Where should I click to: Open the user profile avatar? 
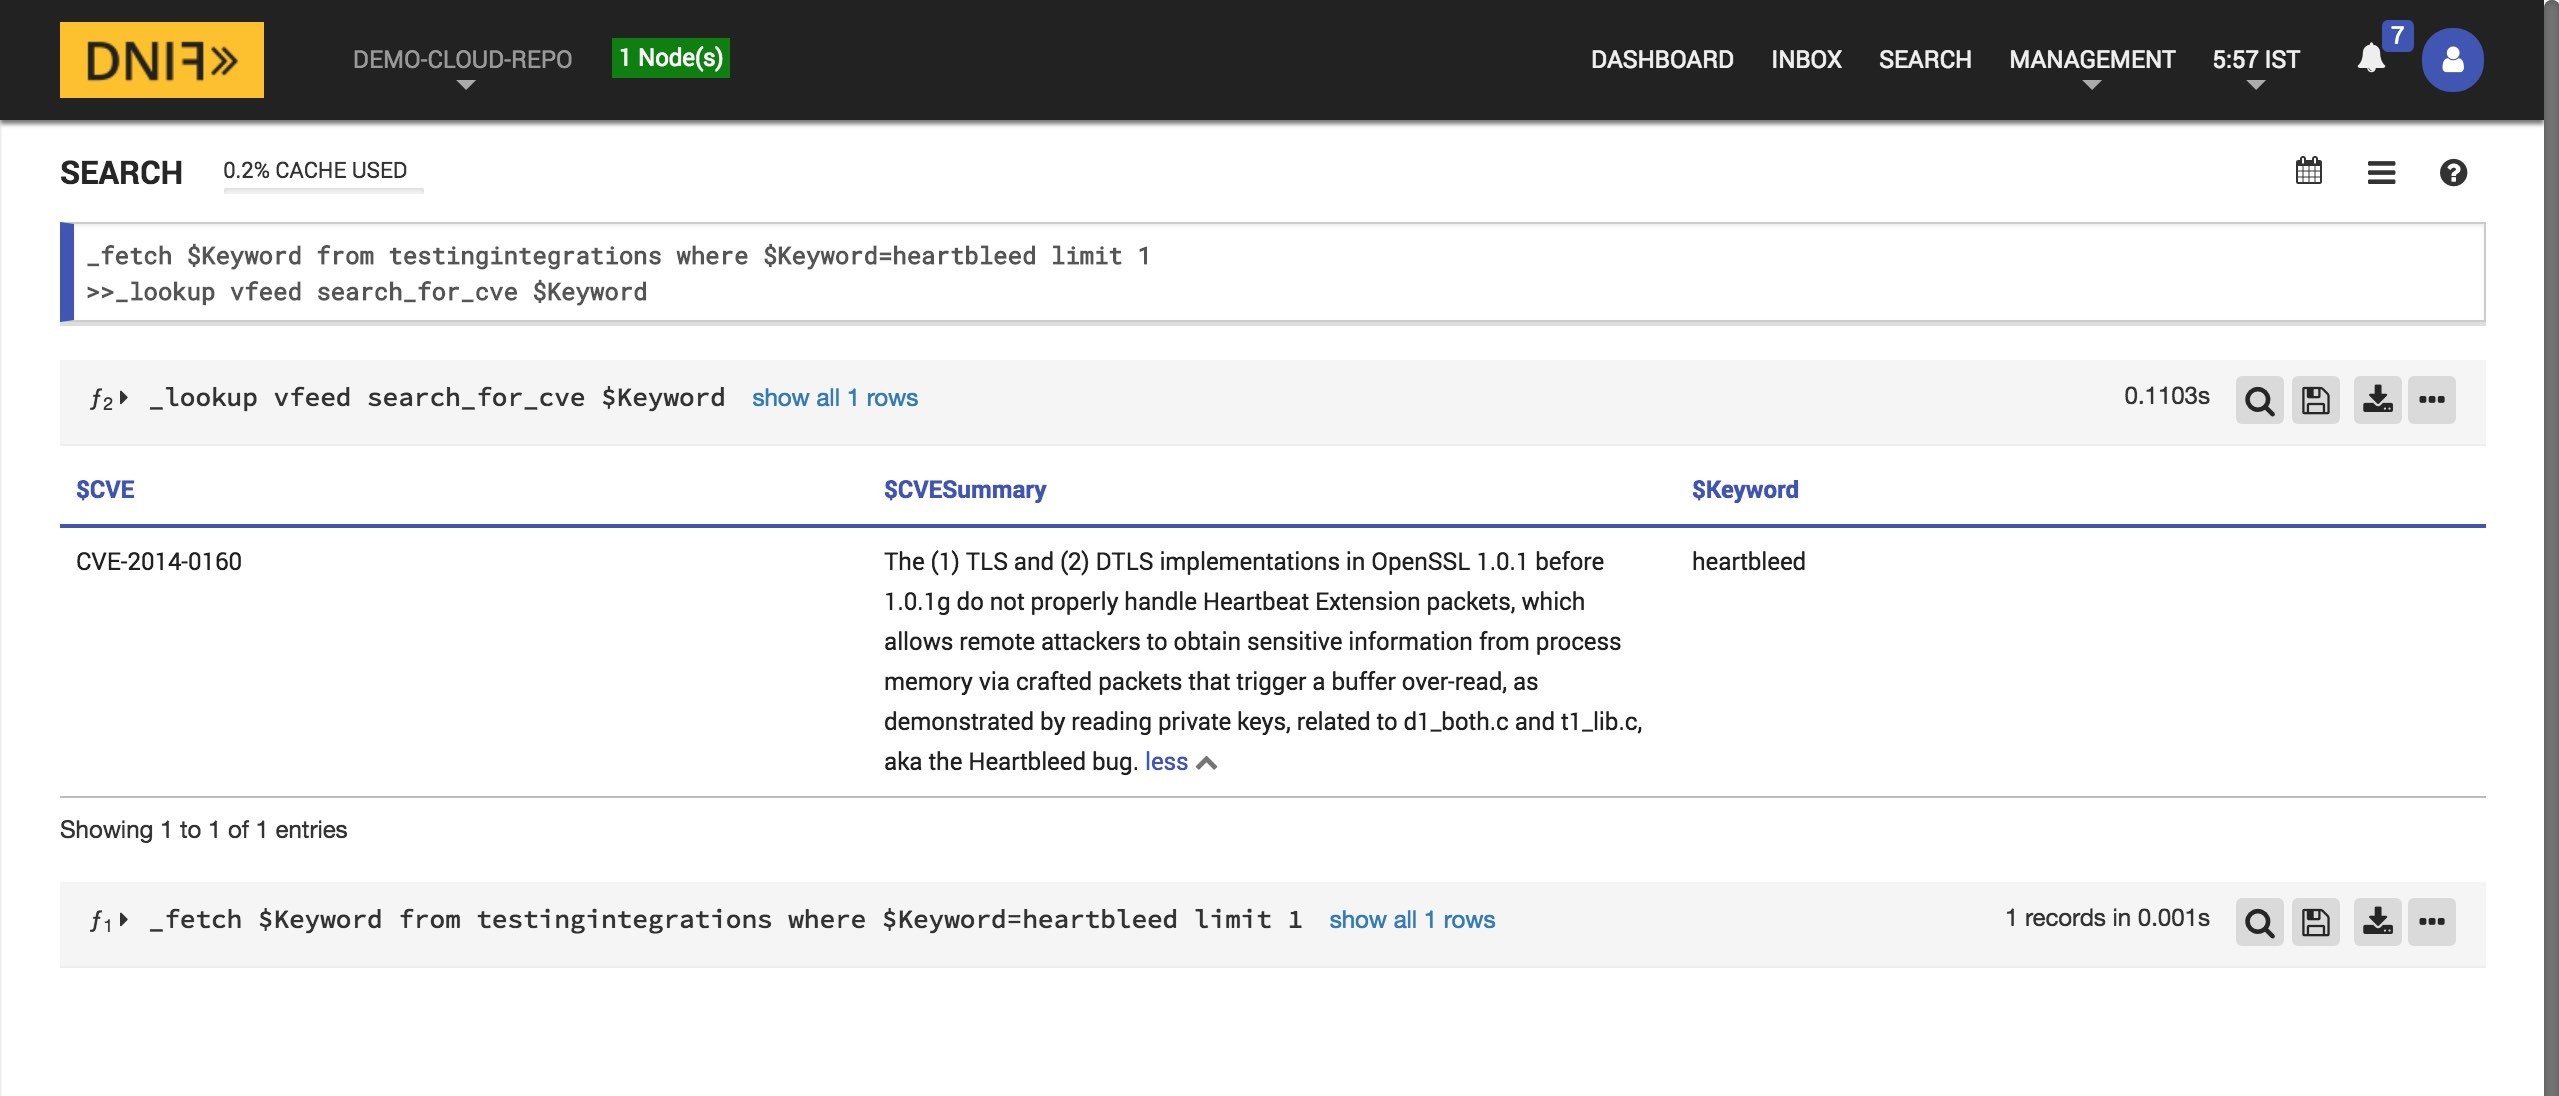(2451, 60)
